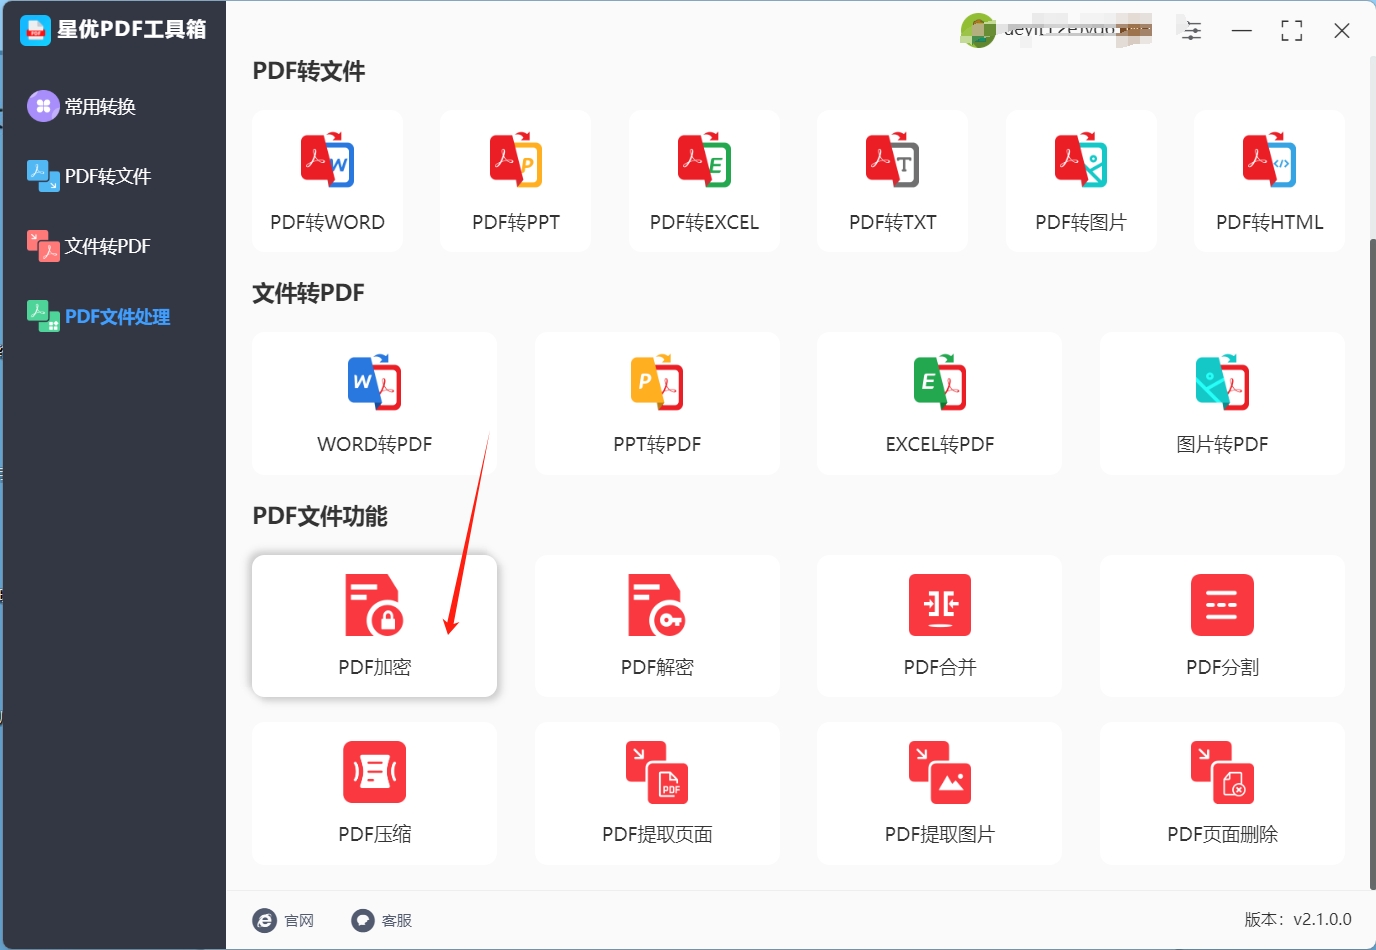This screenshot has width=1376, height=950.
Task: Click the 文件转PDF section heading
Action: (308, 293)
